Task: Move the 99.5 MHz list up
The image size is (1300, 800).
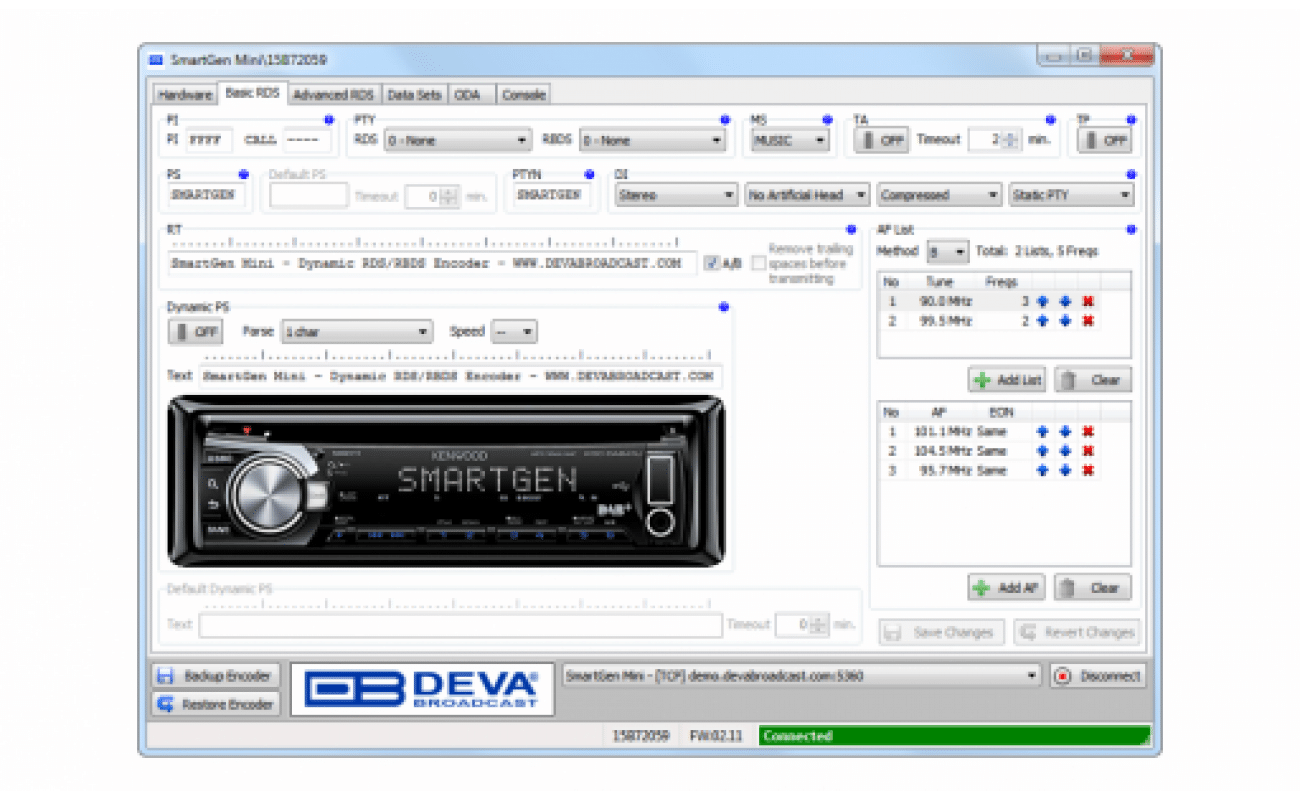Action: click(1043, 321)
